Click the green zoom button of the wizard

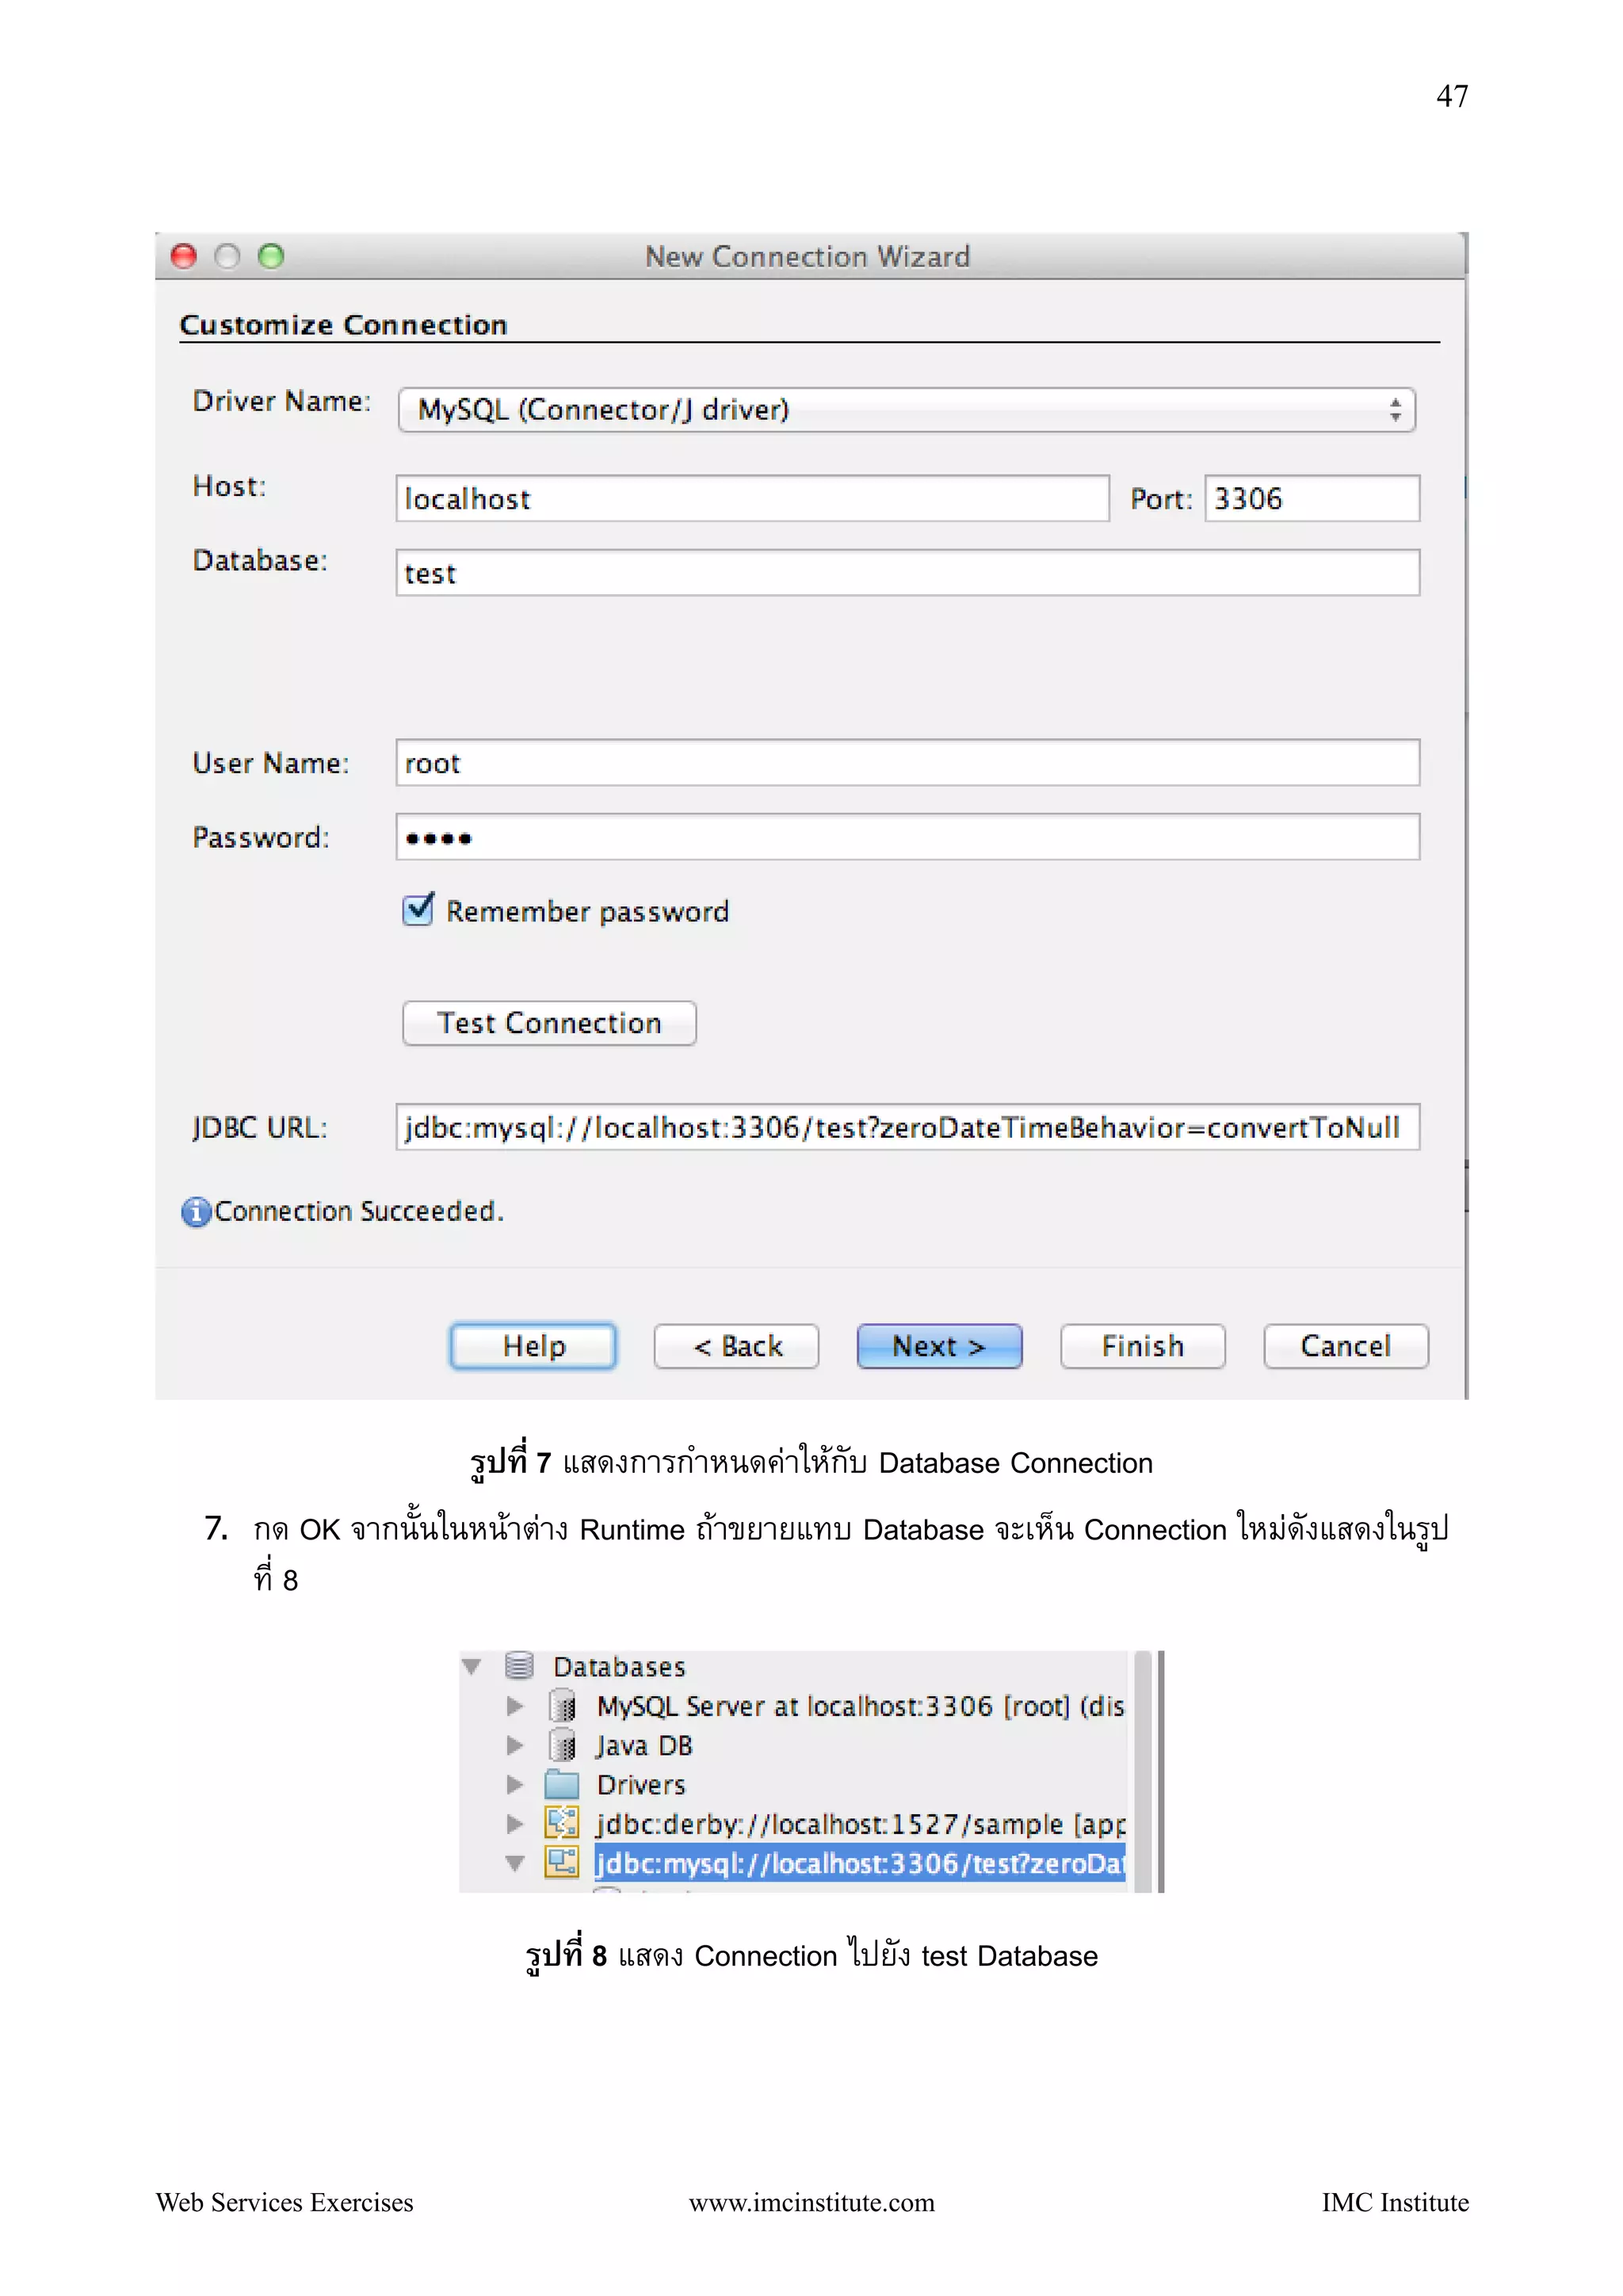(x=271, y=257)
